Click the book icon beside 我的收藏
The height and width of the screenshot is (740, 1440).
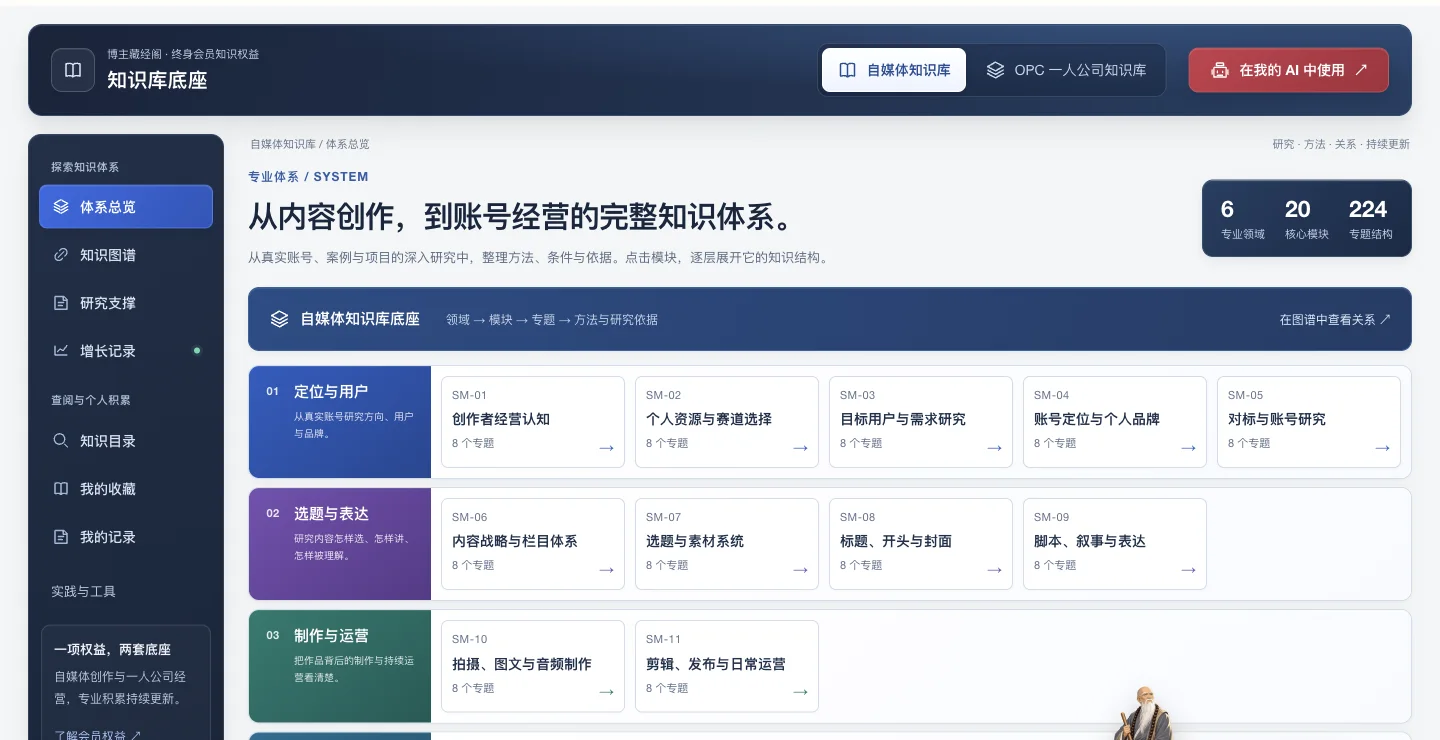[61, 489]
